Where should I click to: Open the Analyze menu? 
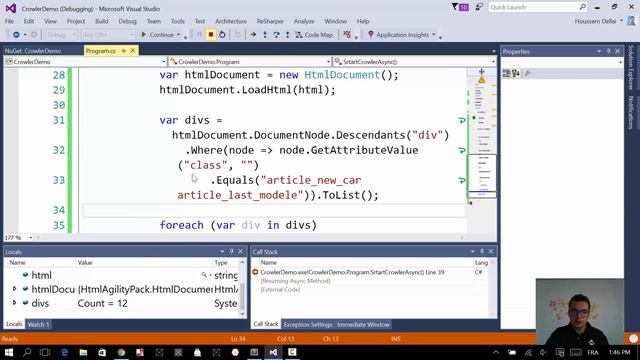tap(304, 21)
